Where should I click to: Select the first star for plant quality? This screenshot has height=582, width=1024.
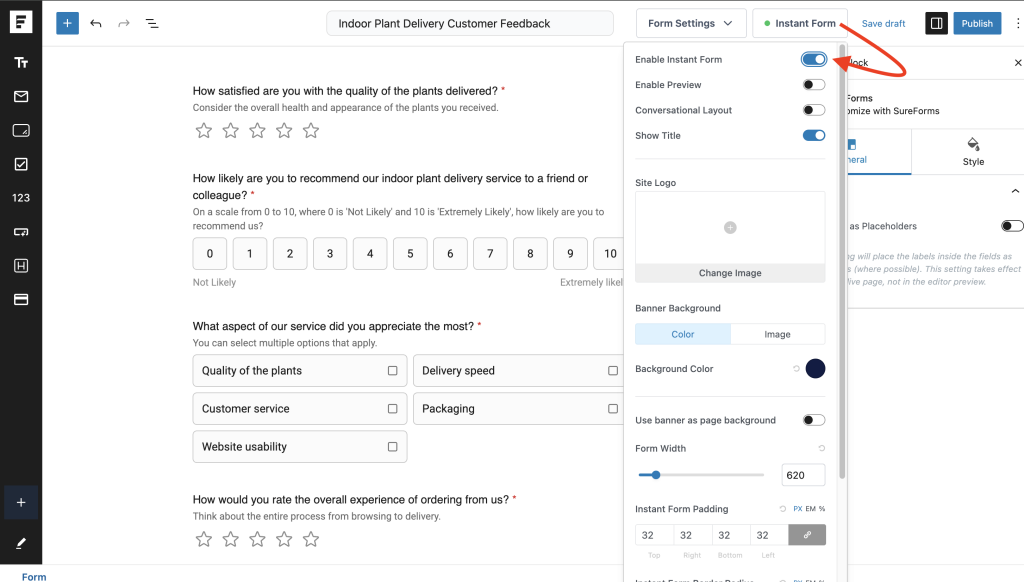click(204, 131)
